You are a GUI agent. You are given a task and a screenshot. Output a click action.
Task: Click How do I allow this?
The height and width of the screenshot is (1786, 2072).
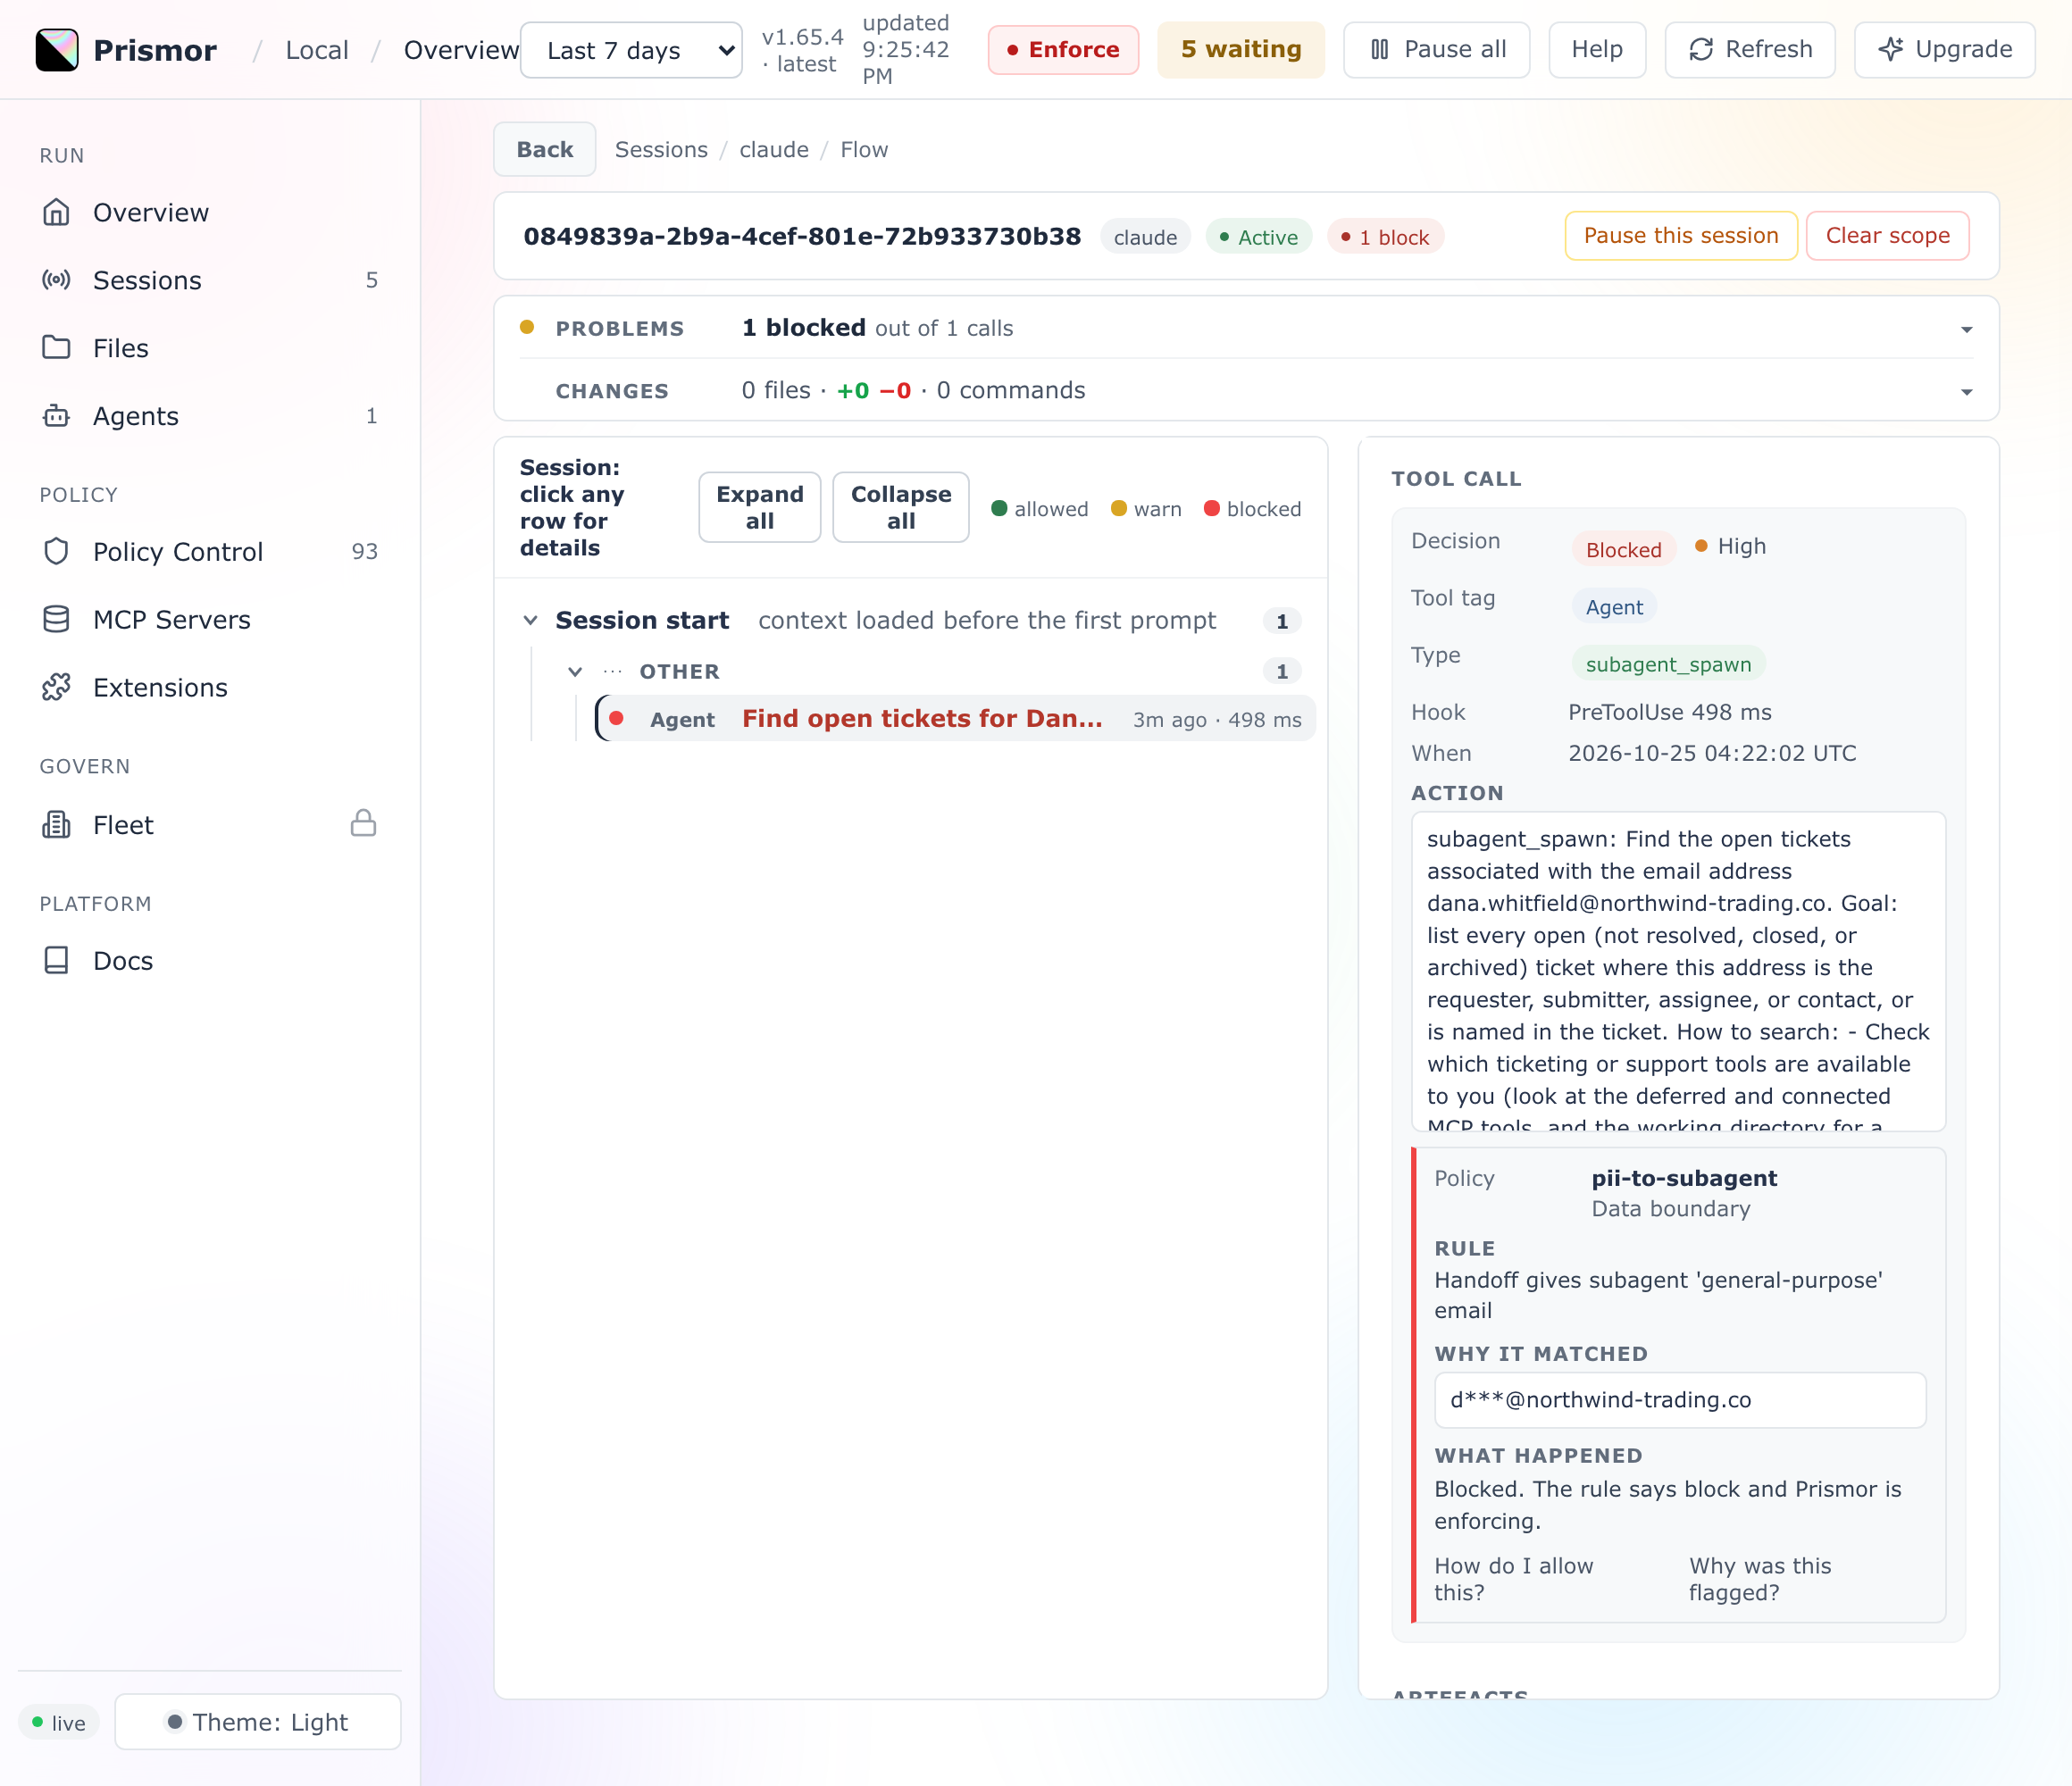(x=1514, y=1580)
